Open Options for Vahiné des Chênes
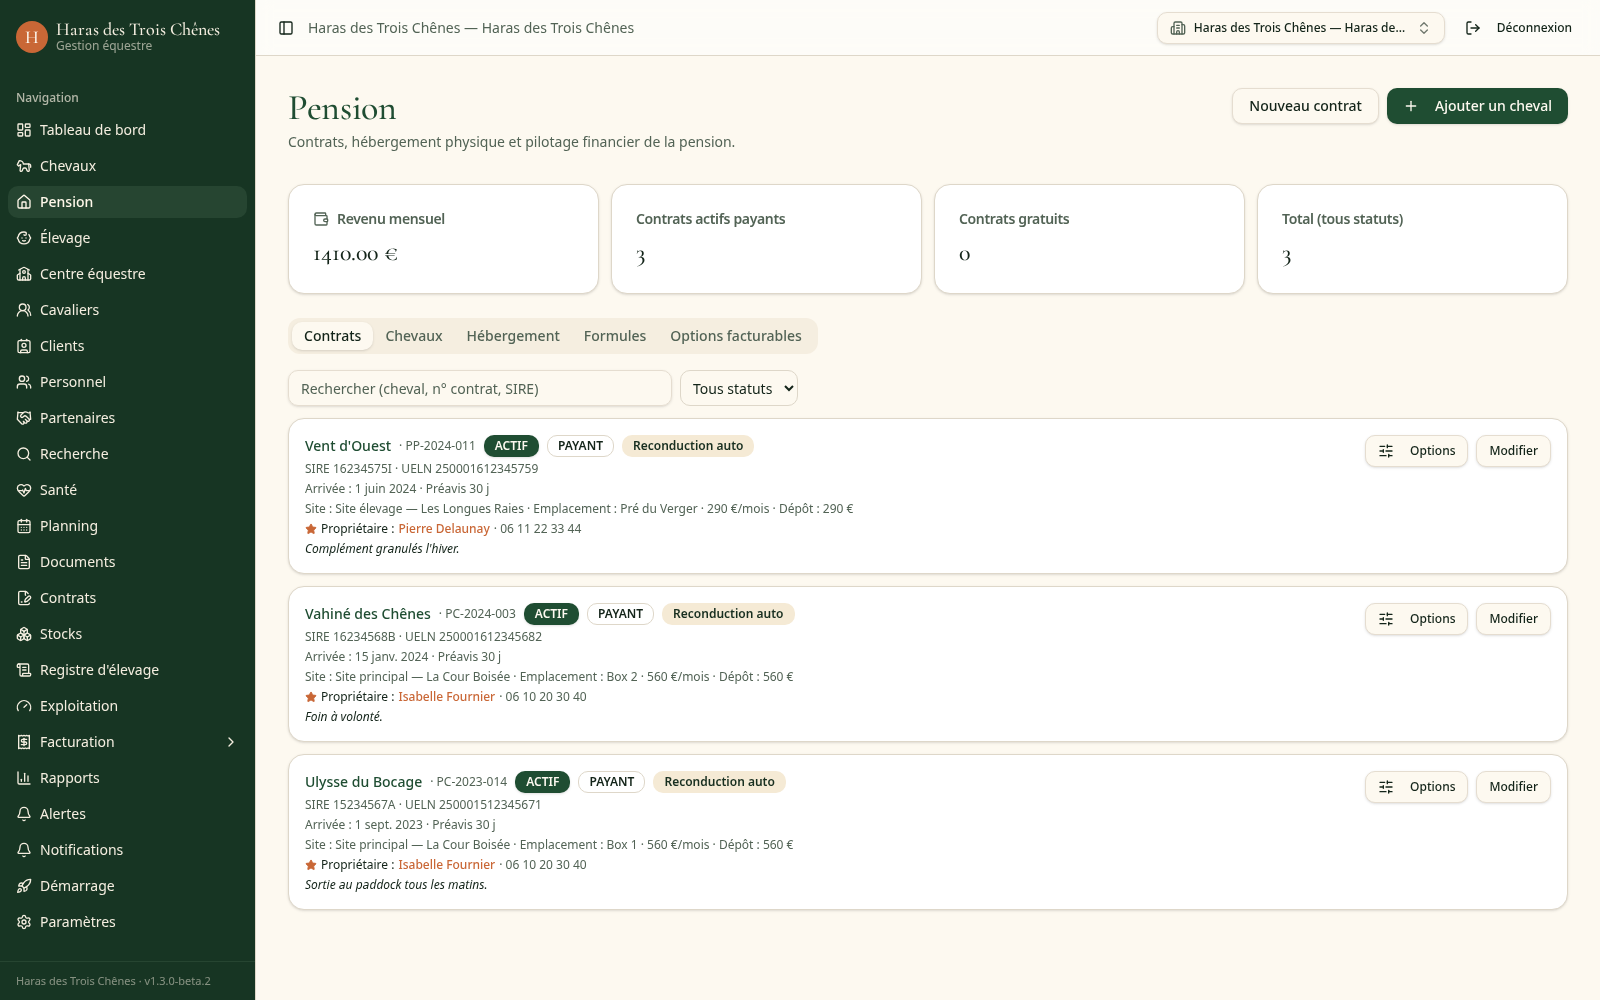Viewport: 1600px width, 1000px height. (x=1416, y=619)
